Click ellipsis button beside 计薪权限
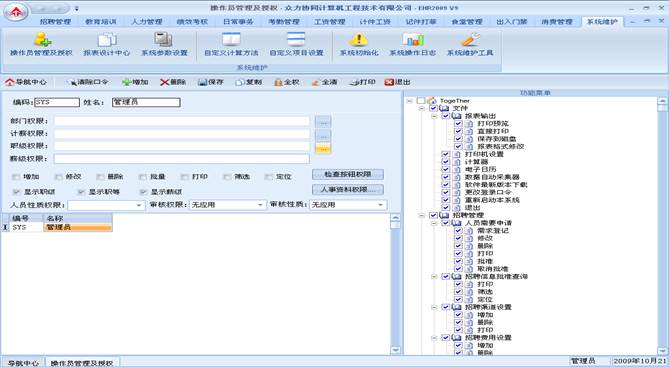Screen dimensions: 669x367 coord(323,135)
